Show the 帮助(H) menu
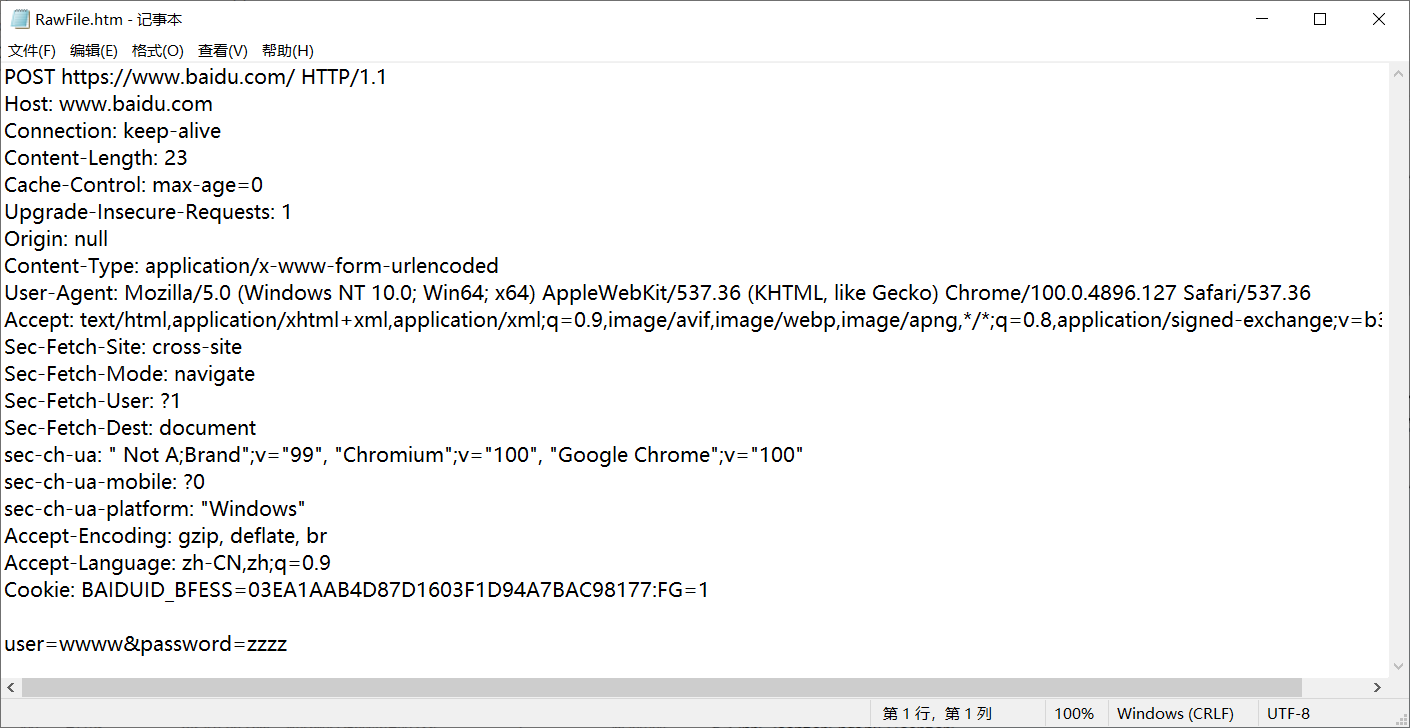Screen dimensions: 1410x728 (x=288, y=51)
